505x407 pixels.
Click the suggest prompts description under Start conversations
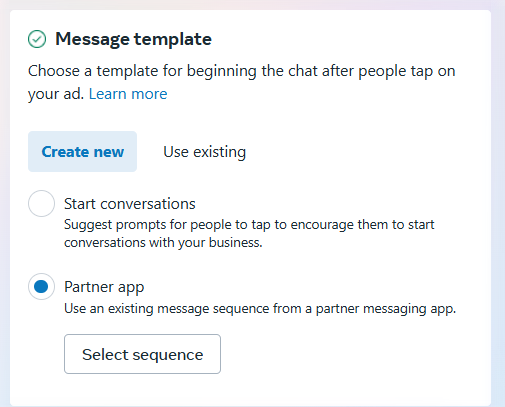(x=249, y=233)
